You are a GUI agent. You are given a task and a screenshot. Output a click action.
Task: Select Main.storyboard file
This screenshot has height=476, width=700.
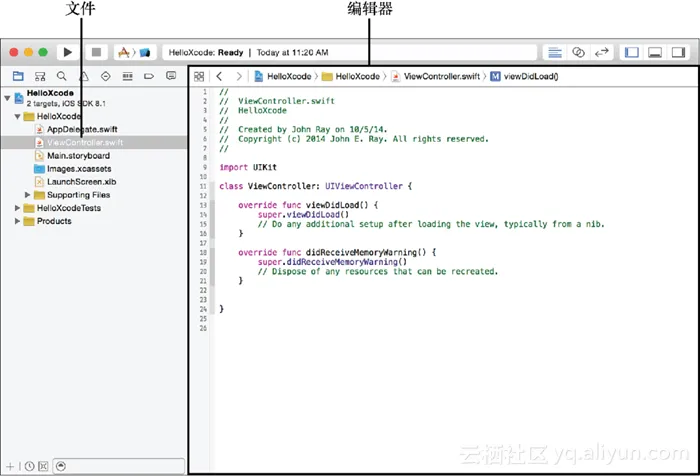pos(72,156)
